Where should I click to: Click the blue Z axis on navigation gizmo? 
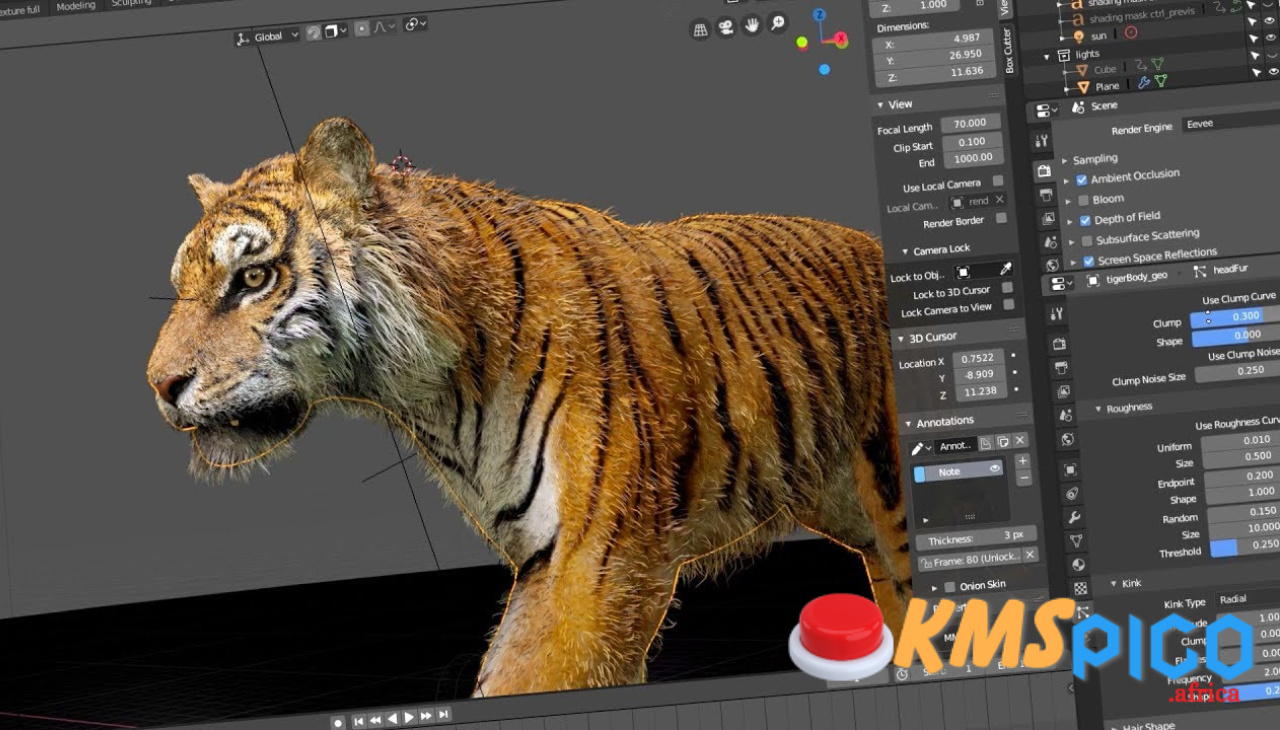(819, 15)
